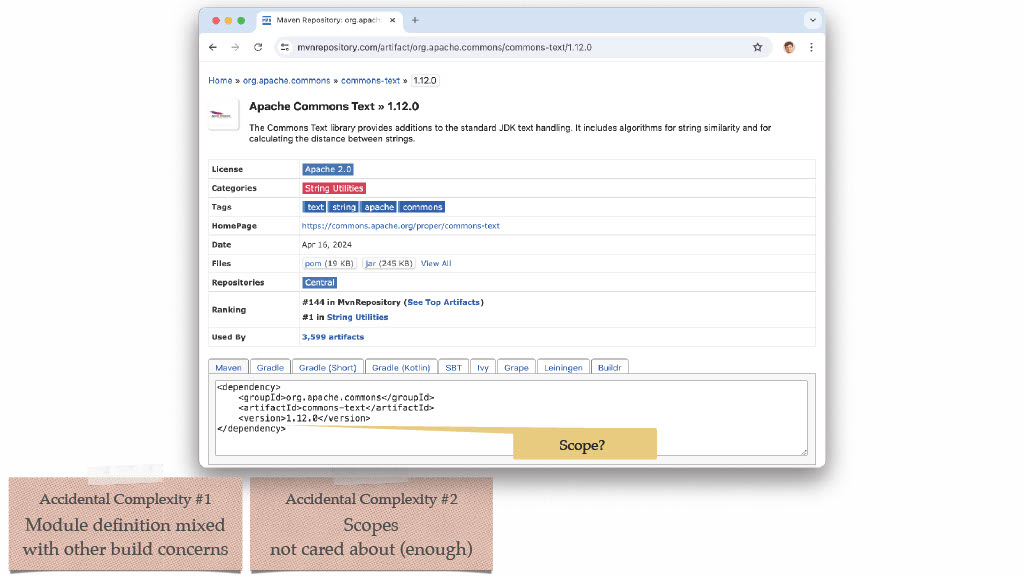Reload the Maven Repository page
1024x576 pixels.
coord(258,47)
